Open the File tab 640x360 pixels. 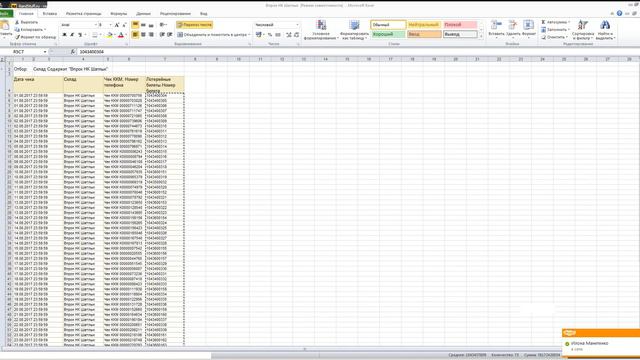click(x=5, y=13)
